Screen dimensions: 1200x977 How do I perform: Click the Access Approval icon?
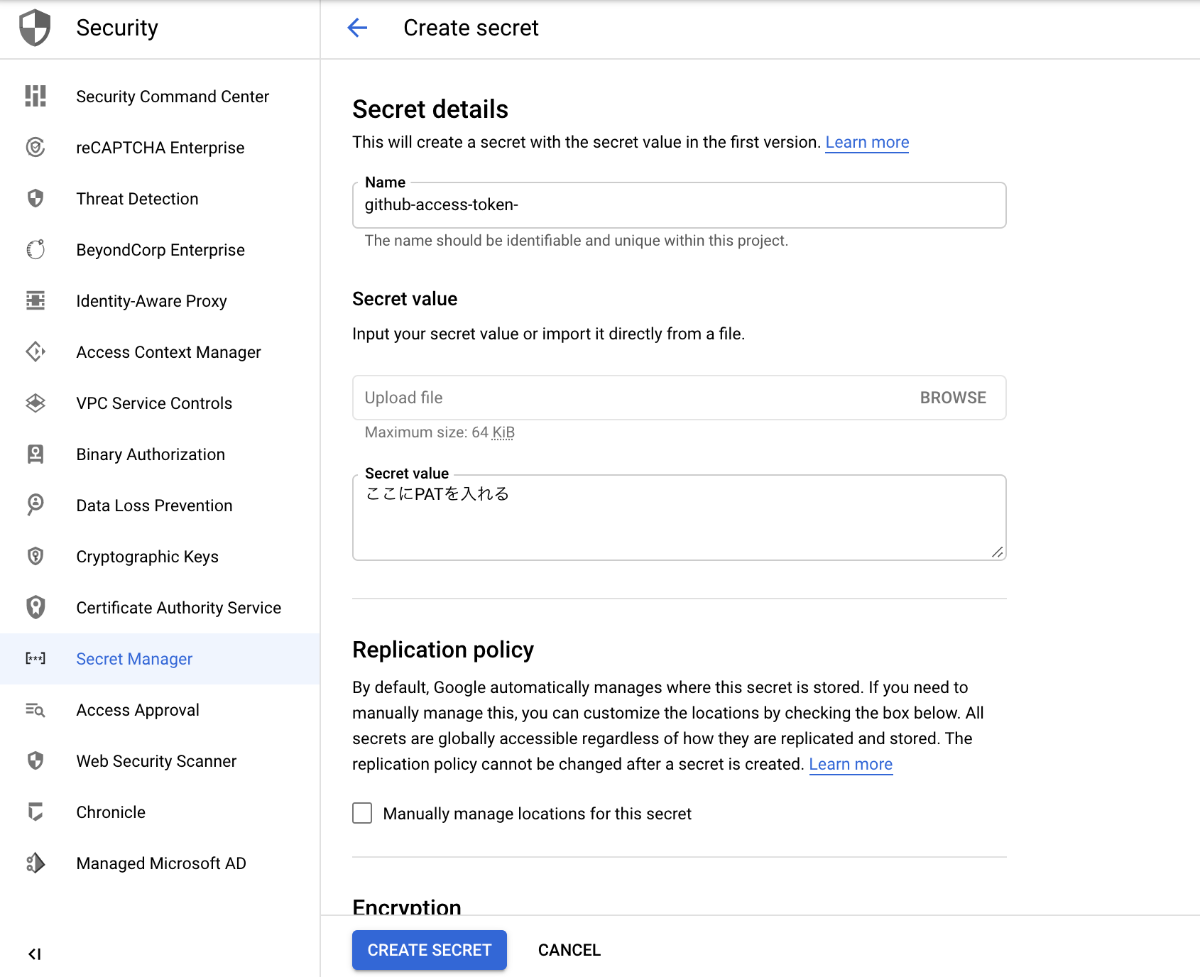click(x=35, y=710)
